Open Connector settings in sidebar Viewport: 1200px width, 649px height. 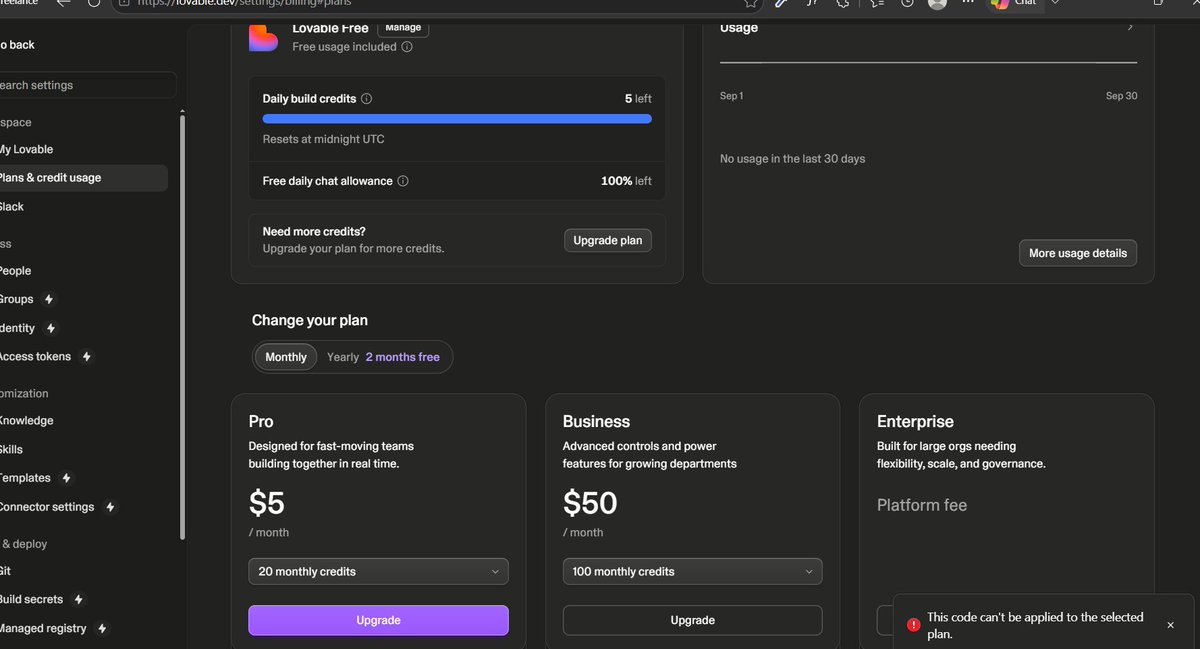pyautogui.click(x=47, y=507)
